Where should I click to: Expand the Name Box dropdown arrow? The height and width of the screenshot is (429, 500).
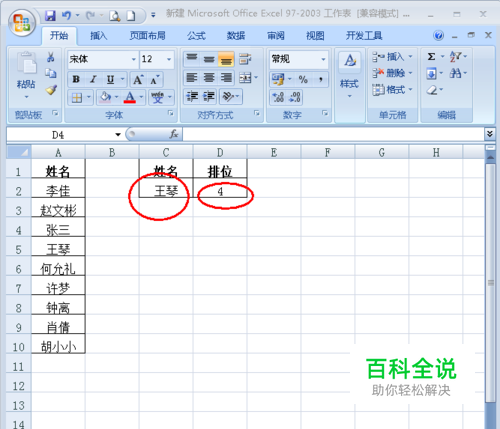(x=118, y=135)
